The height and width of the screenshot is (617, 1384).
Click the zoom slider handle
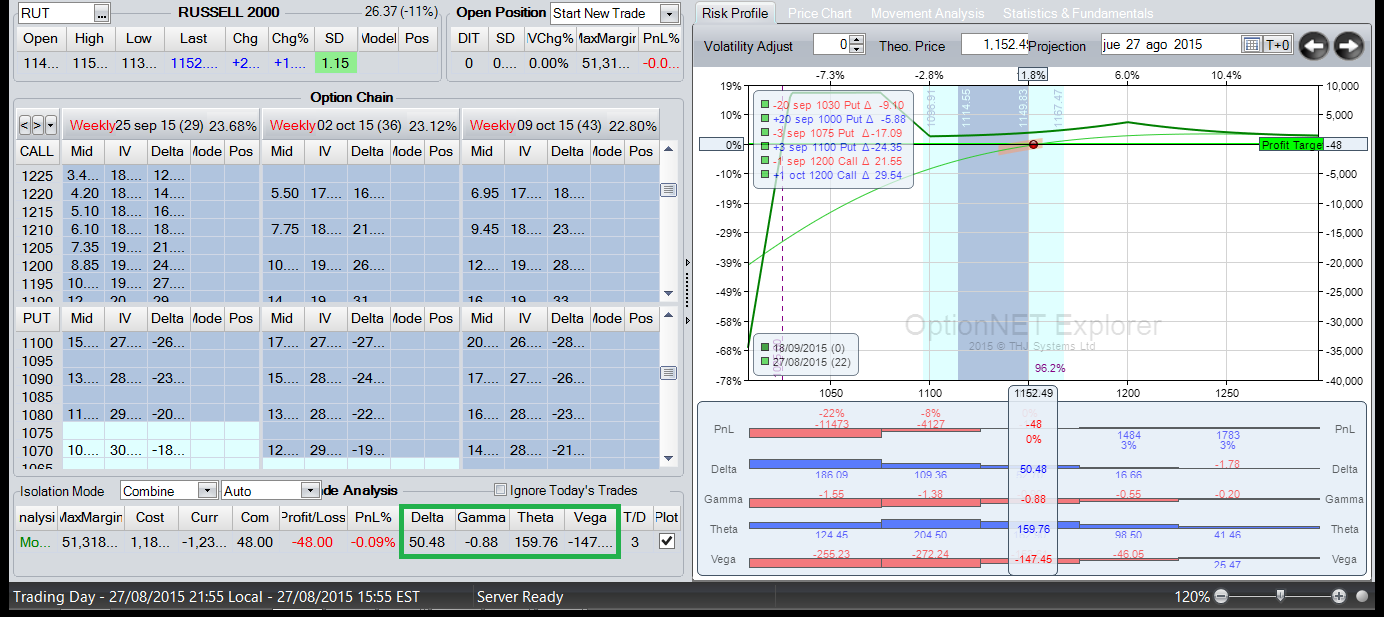1280,596
